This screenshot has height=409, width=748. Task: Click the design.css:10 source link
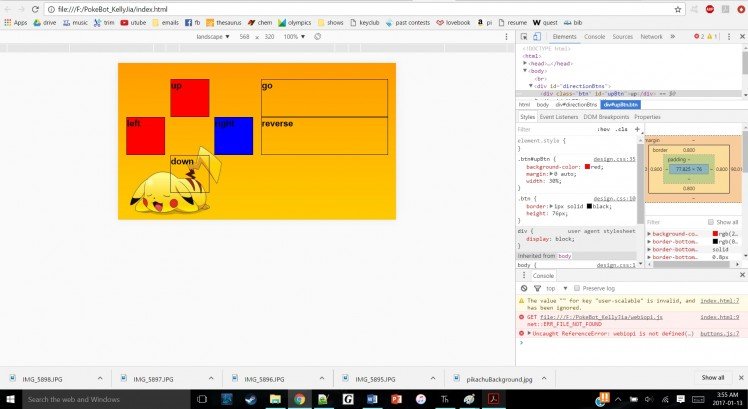pyautogui.click(x=614, y=199)
